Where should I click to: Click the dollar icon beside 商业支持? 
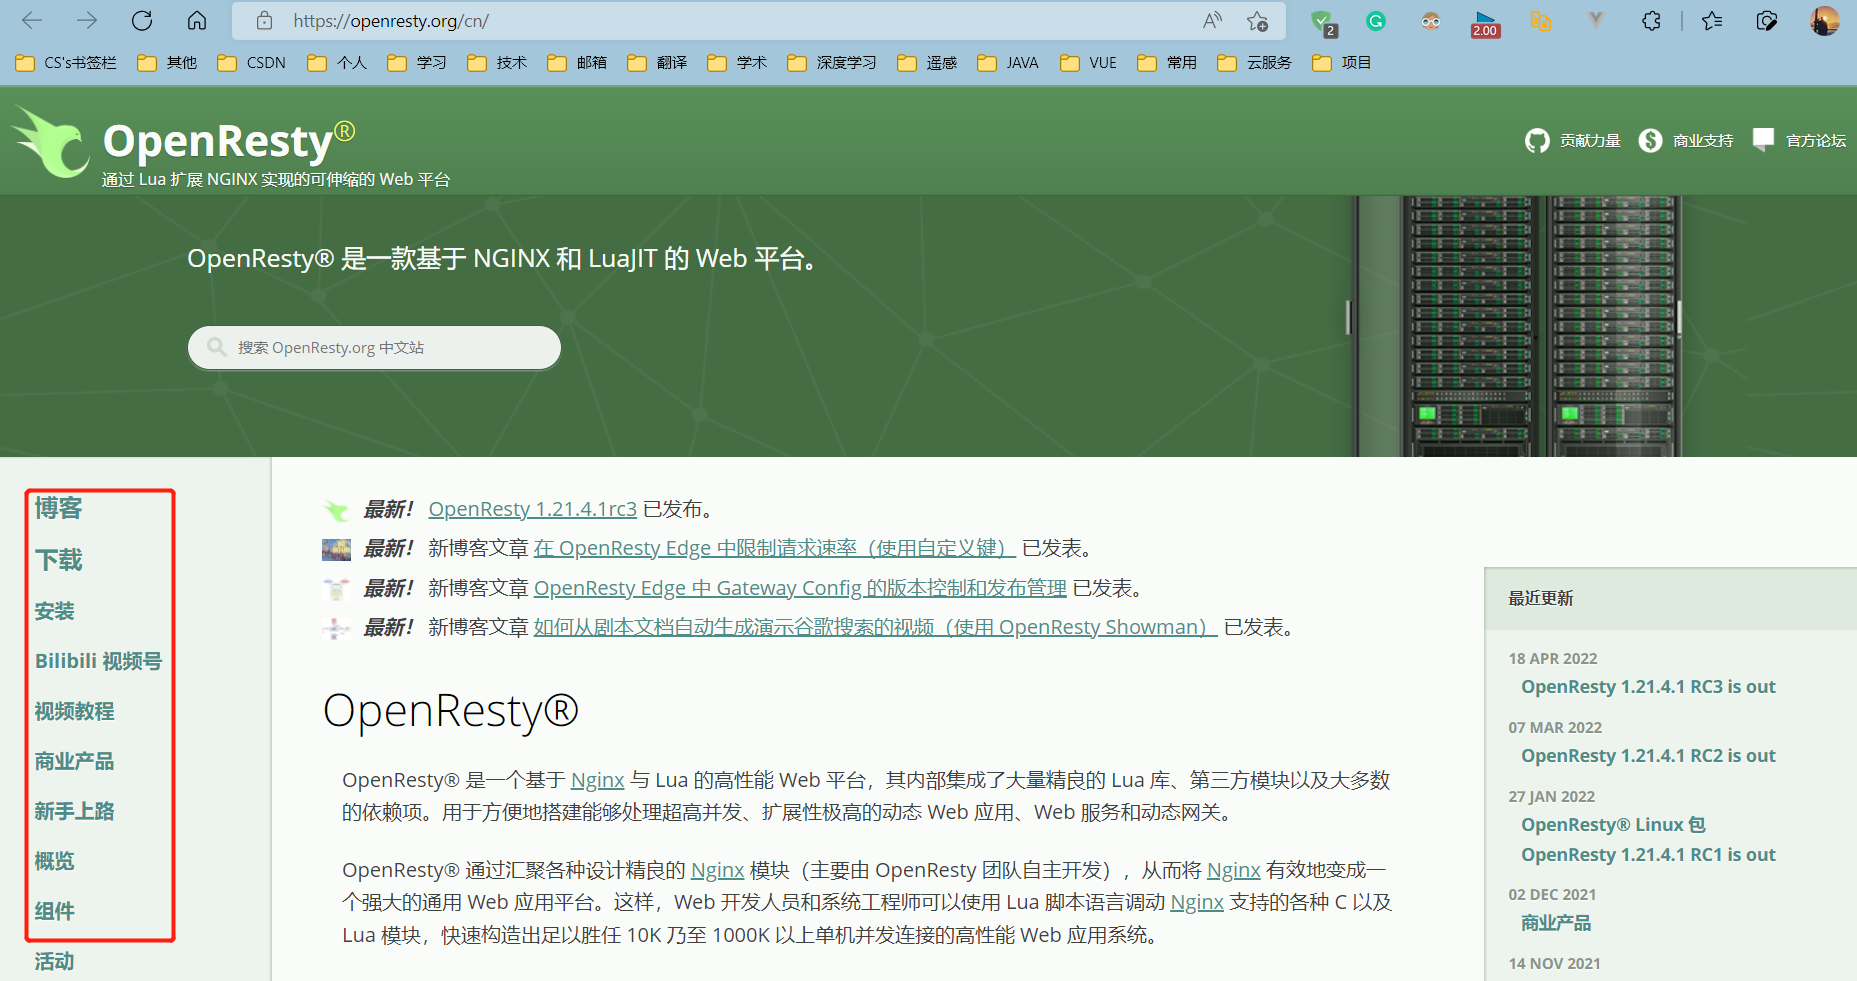(x=1650, y=141)
